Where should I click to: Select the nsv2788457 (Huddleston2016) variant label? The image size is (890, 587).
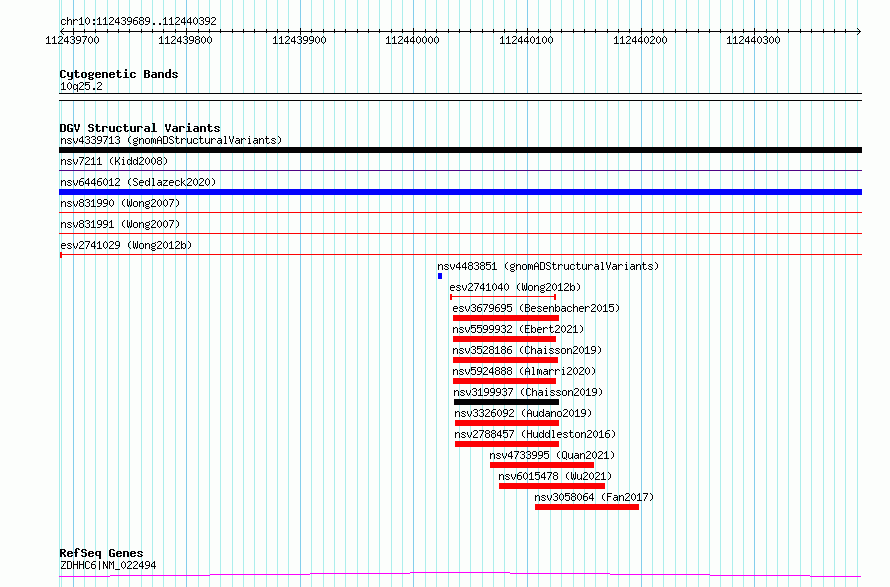pyautogui.click(x=535, y=434)
